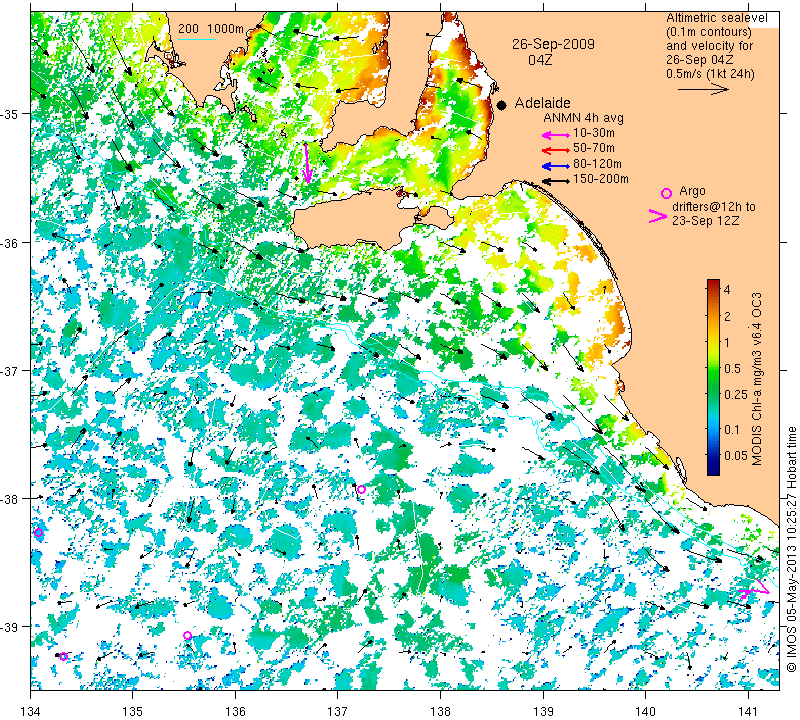This screenshot has height=720, width=800.
Task: Click the longitude axis label 137
Action: coord(338,711)
